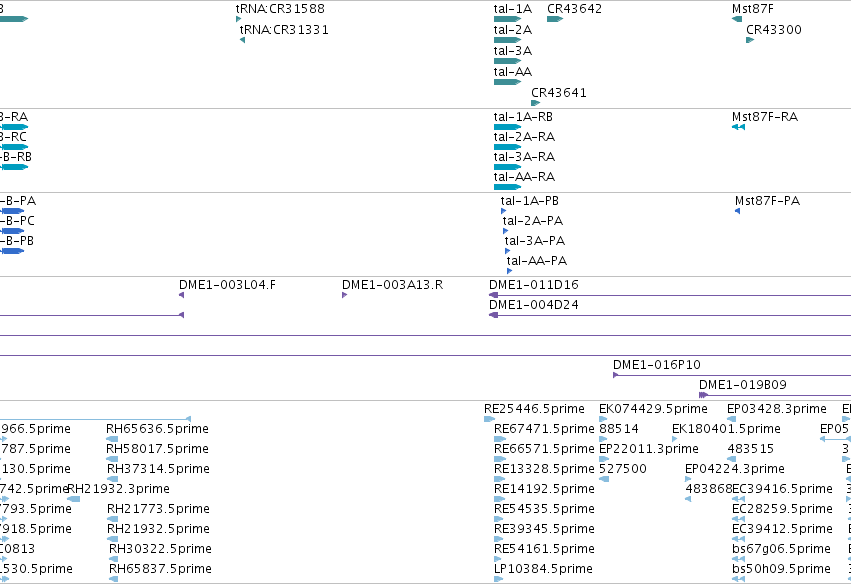Click the tal-3A-RA transcript bar
851x584 pixels.
(x=507, y=167)
